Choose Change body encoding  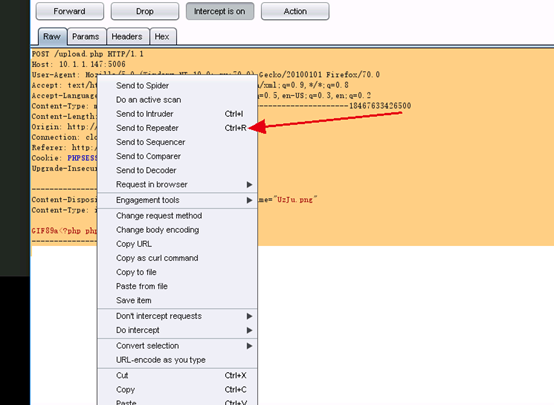point(177,230)
